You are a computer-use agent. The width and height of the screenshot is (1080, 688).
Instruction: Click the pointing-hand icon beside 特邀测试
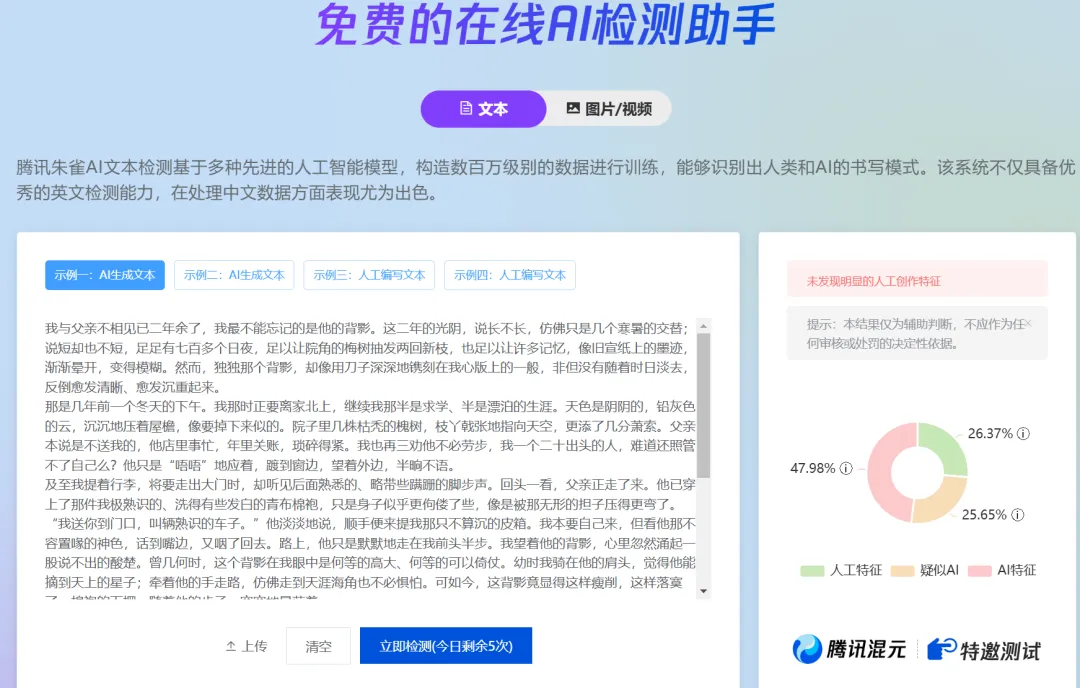point(940,648)
